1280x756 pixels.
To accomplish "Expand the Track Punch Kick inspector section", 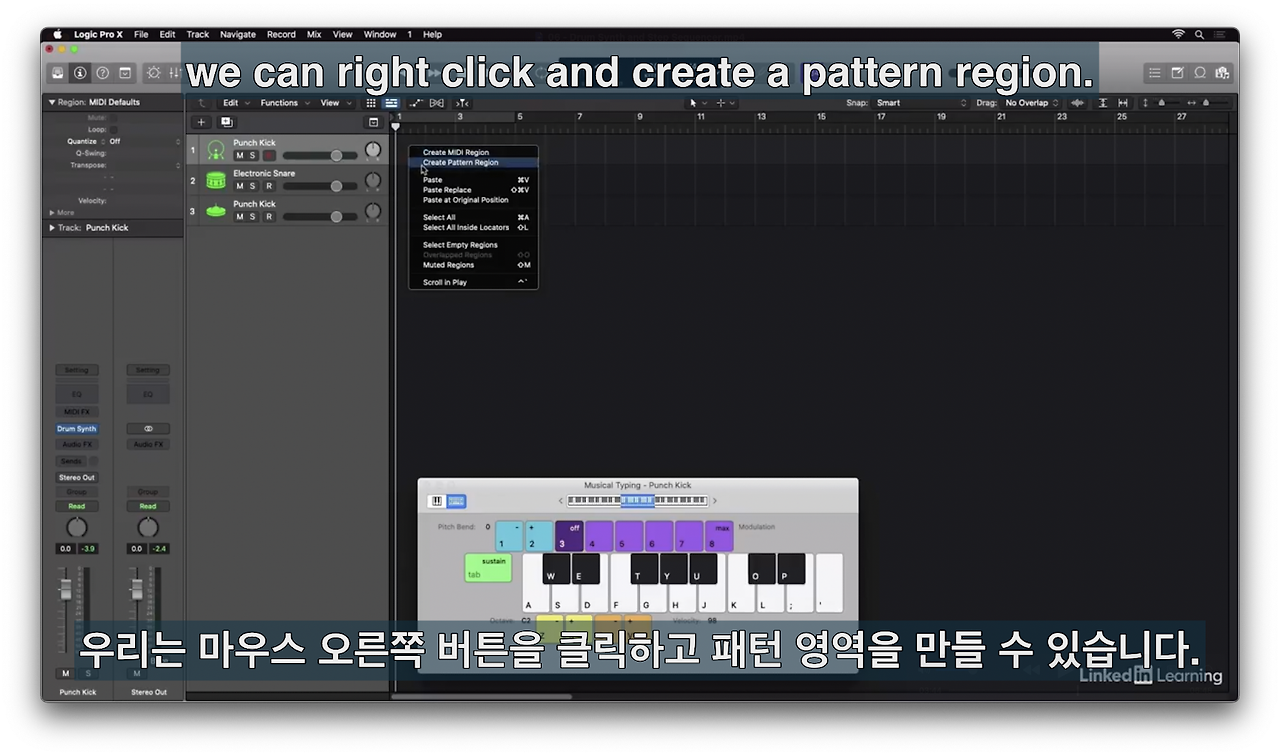I will click(52, 228).
